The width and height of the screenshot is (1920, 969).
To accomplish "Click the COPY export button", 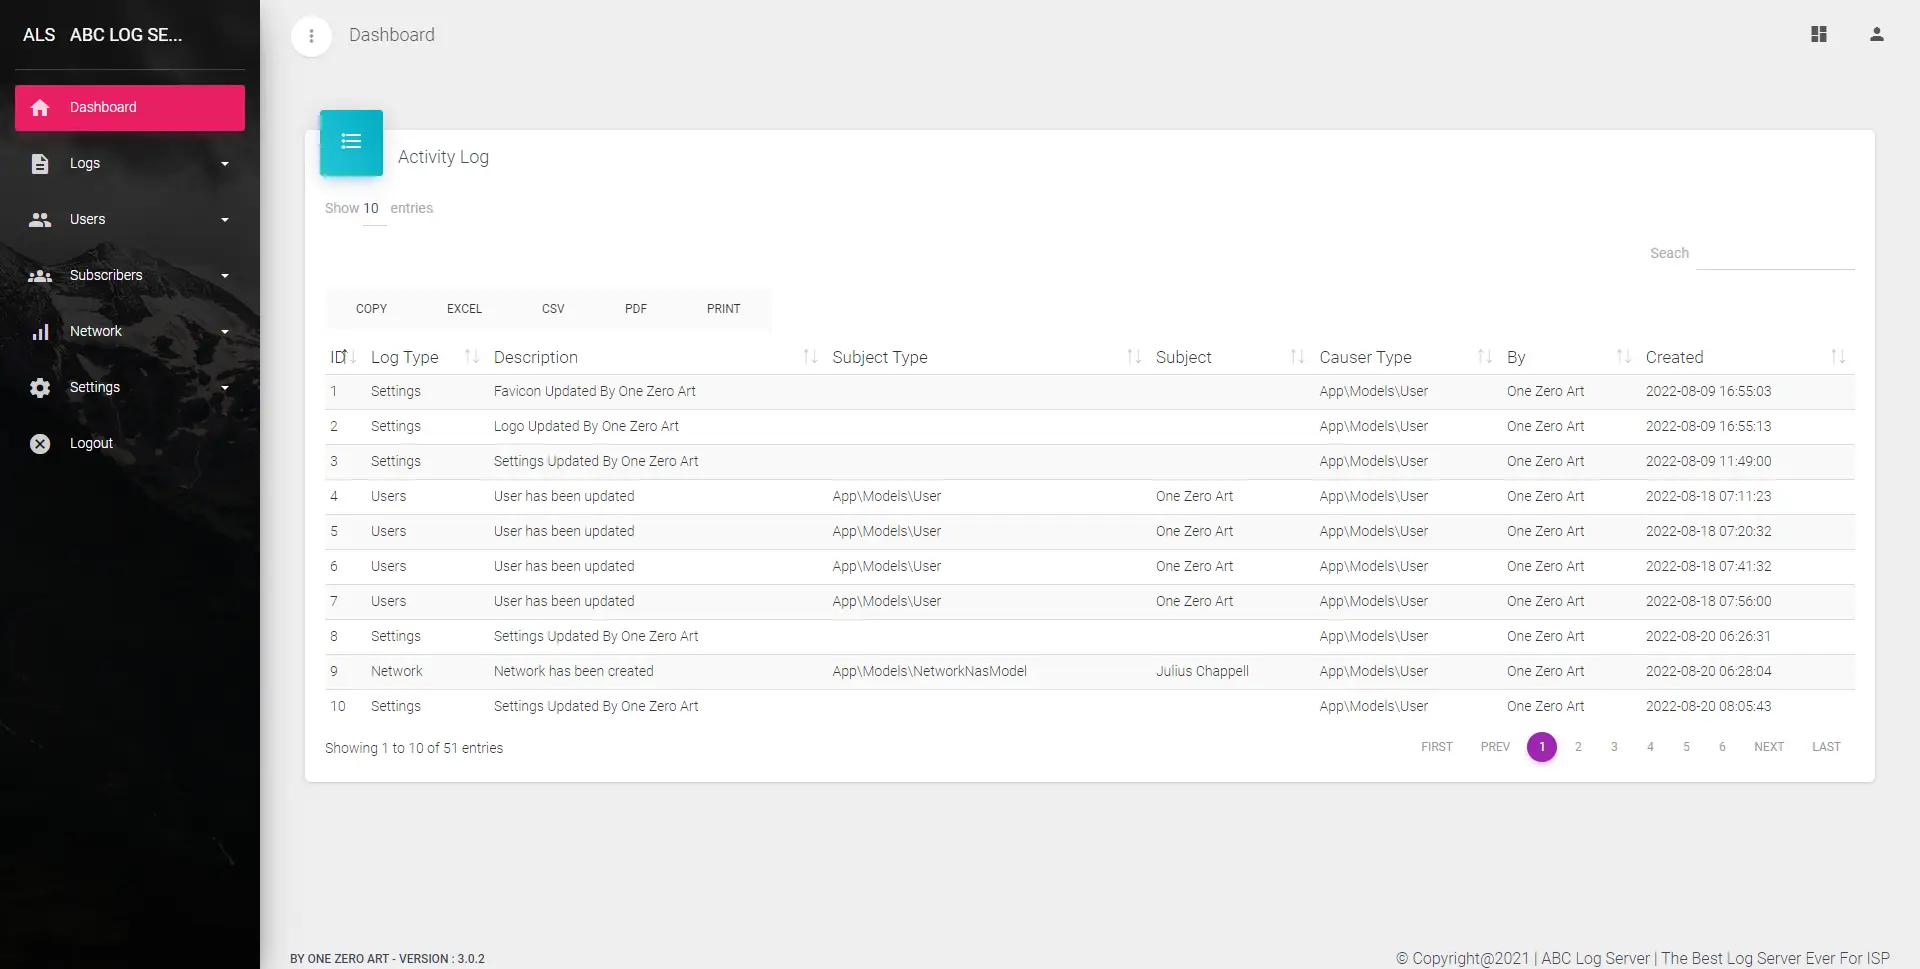I will click(371, 309).
